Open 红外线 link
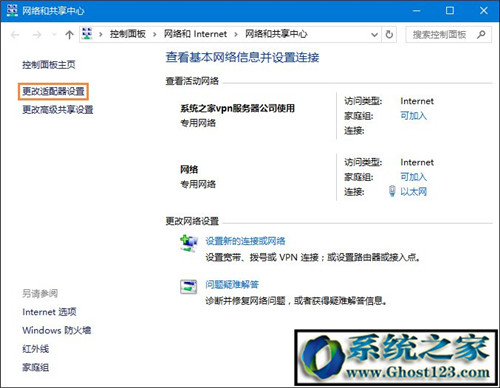Screen dimensions: 500x388 click(x=36, y=349)
